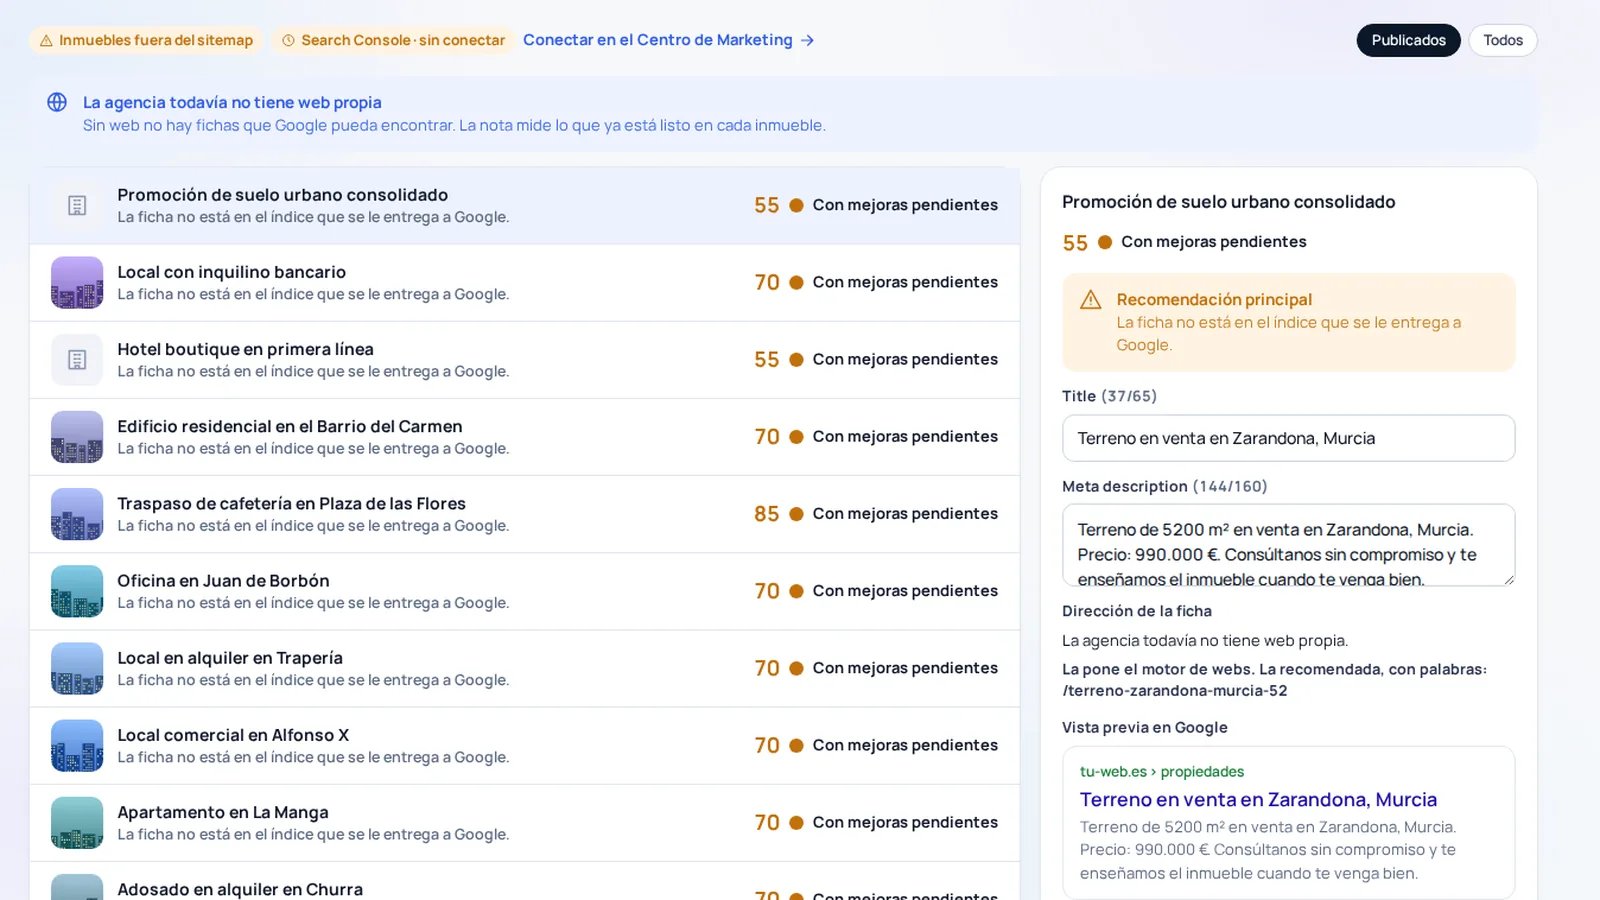Select the Apartamento en La Manga title
Screen dimensions: 1600x900
click(x=223, y=812)
